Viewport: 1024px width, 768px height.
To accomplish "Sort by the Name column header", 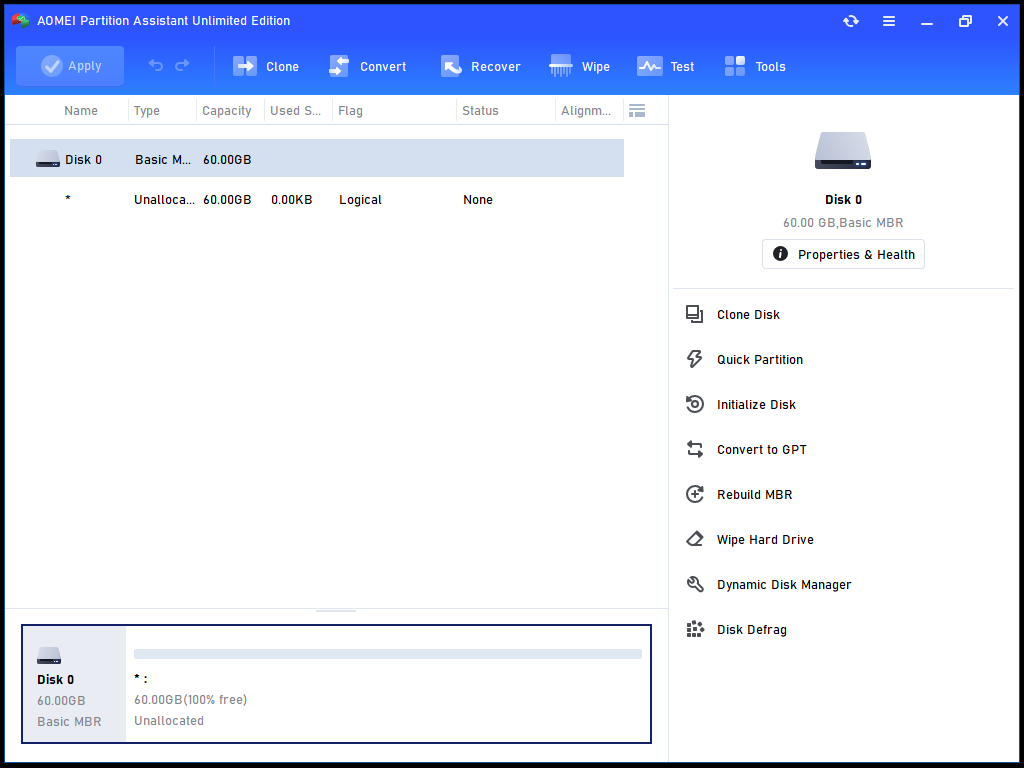I will coord(81,110).
